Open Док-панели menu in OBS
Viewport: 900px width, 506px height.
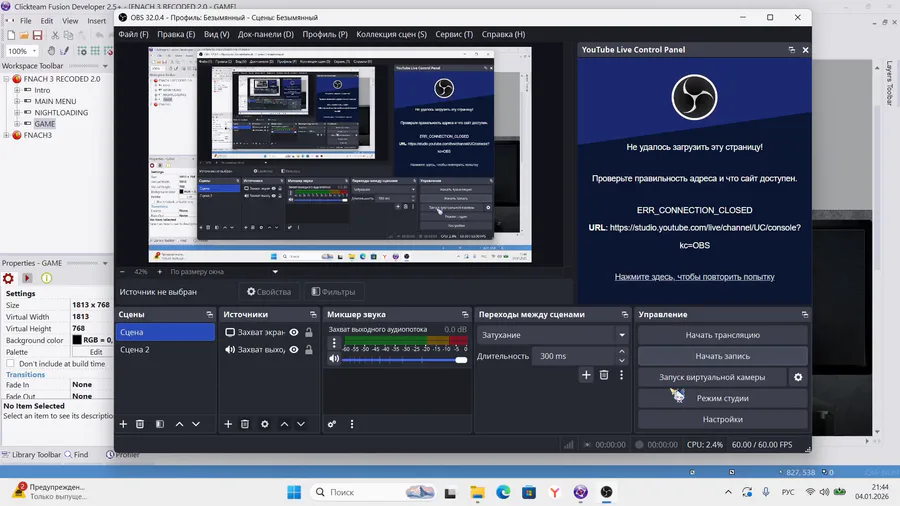[266, 34]
